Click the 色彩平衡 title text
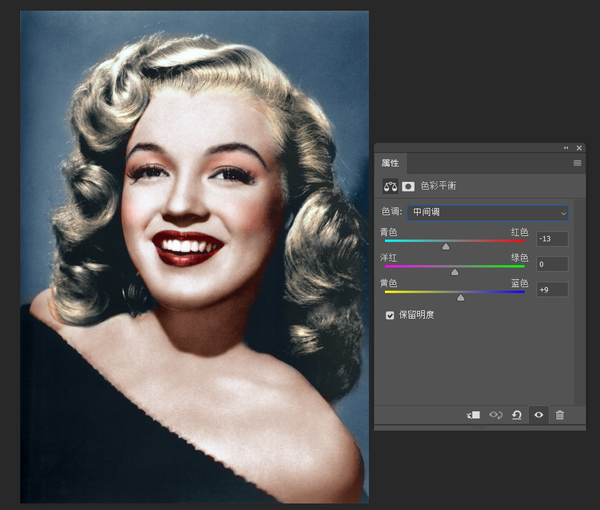Image resolution: width=600 pixels, height=510 pixels. tap(438, 186)
